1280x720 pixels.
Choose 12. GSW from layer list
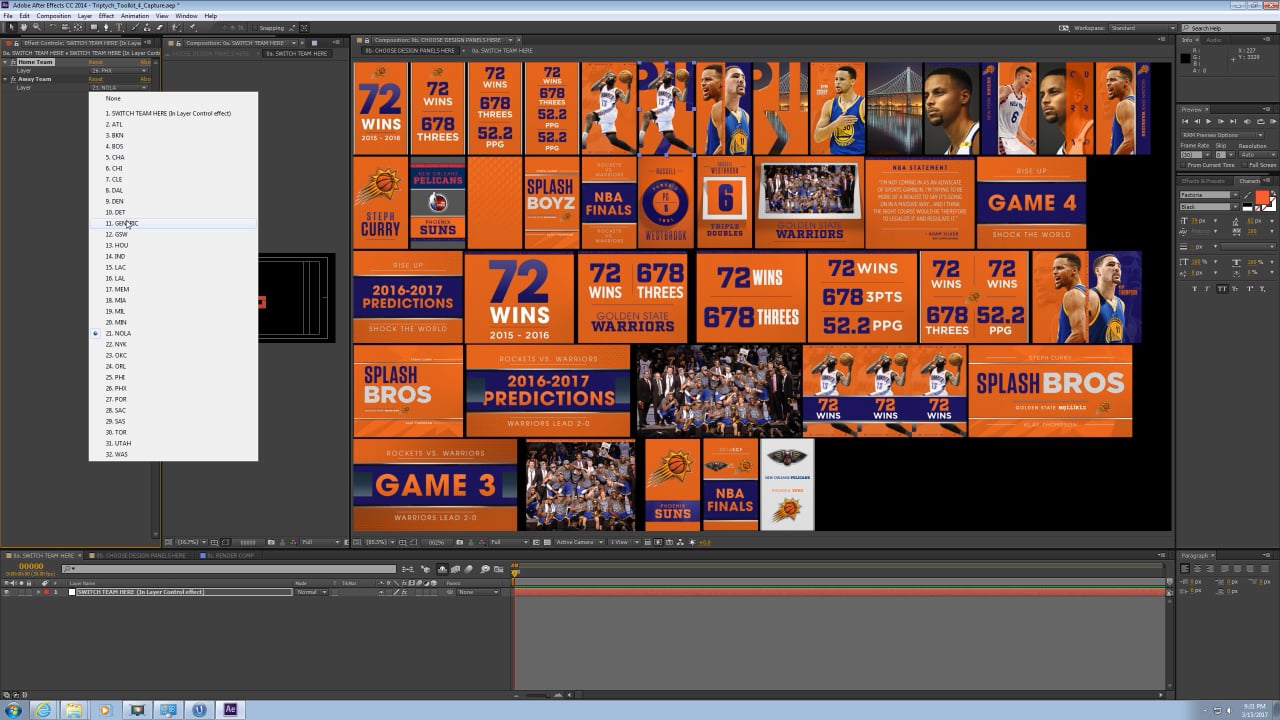point(173,234)
